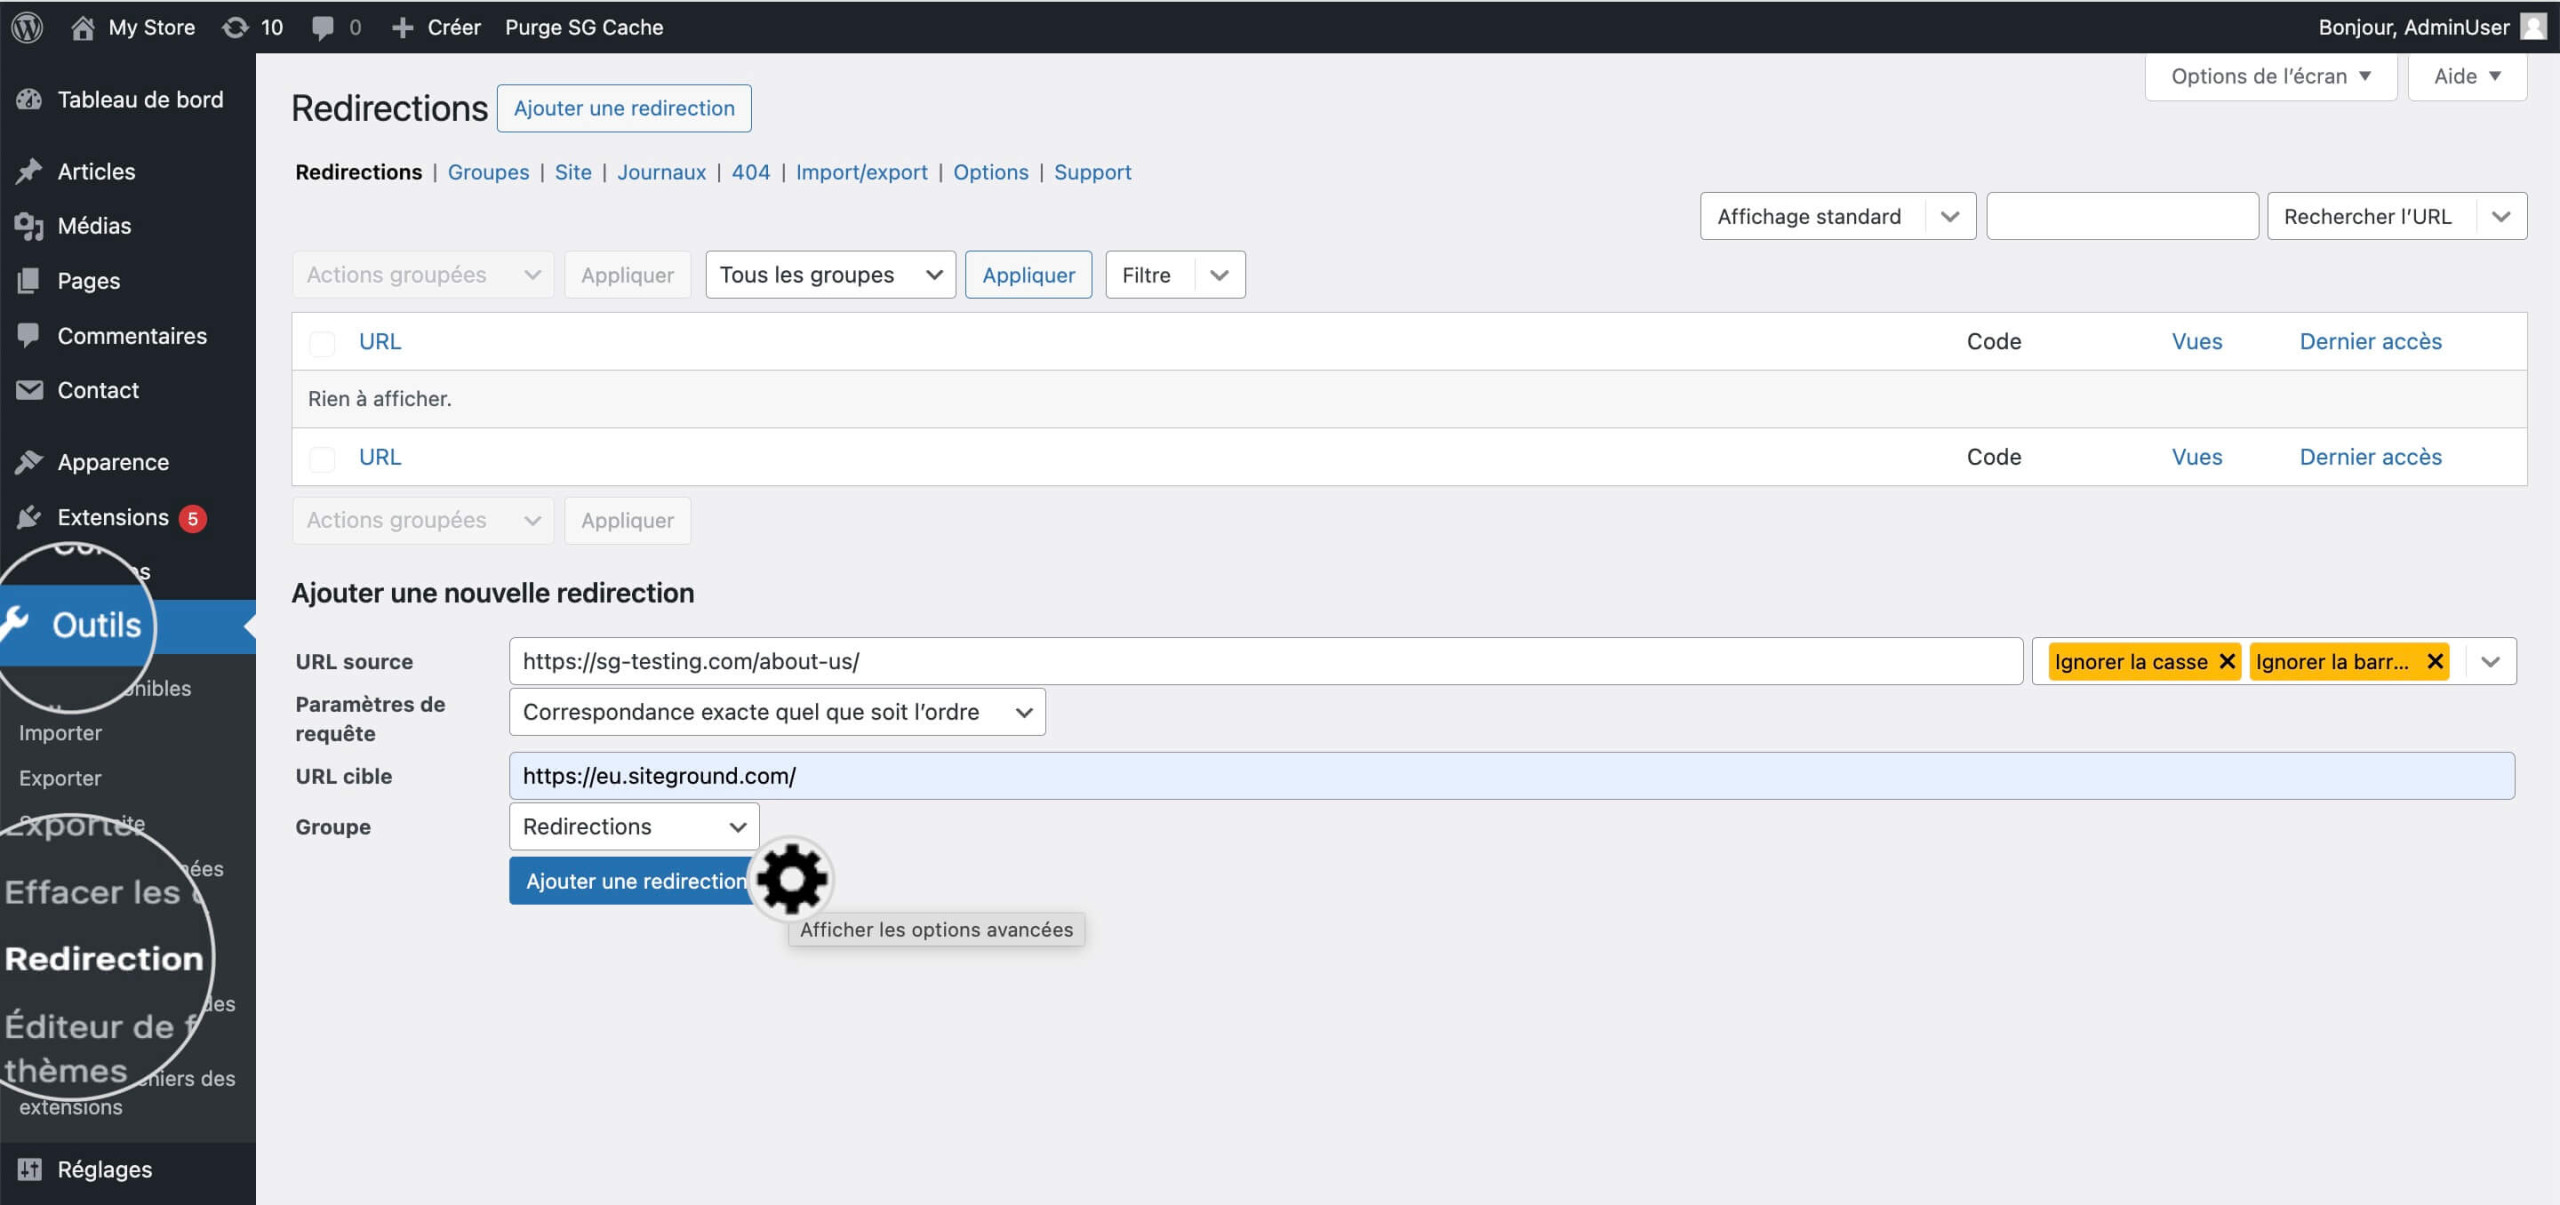Click Purge SG Cache
The image size is (2560, 1205).
584,27
